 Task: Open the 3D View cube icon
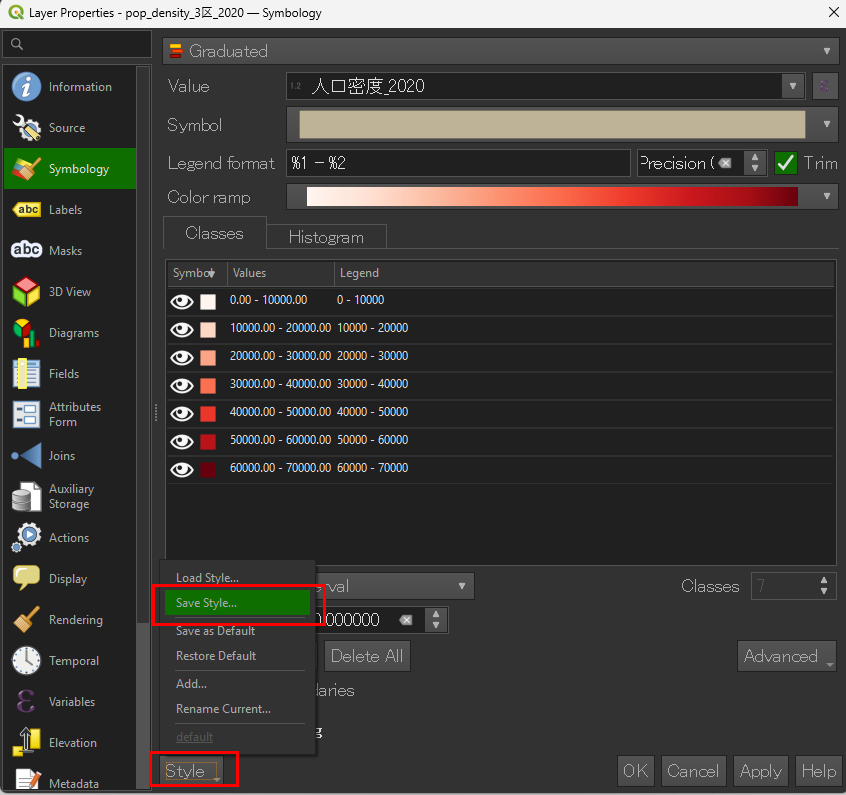26,292
